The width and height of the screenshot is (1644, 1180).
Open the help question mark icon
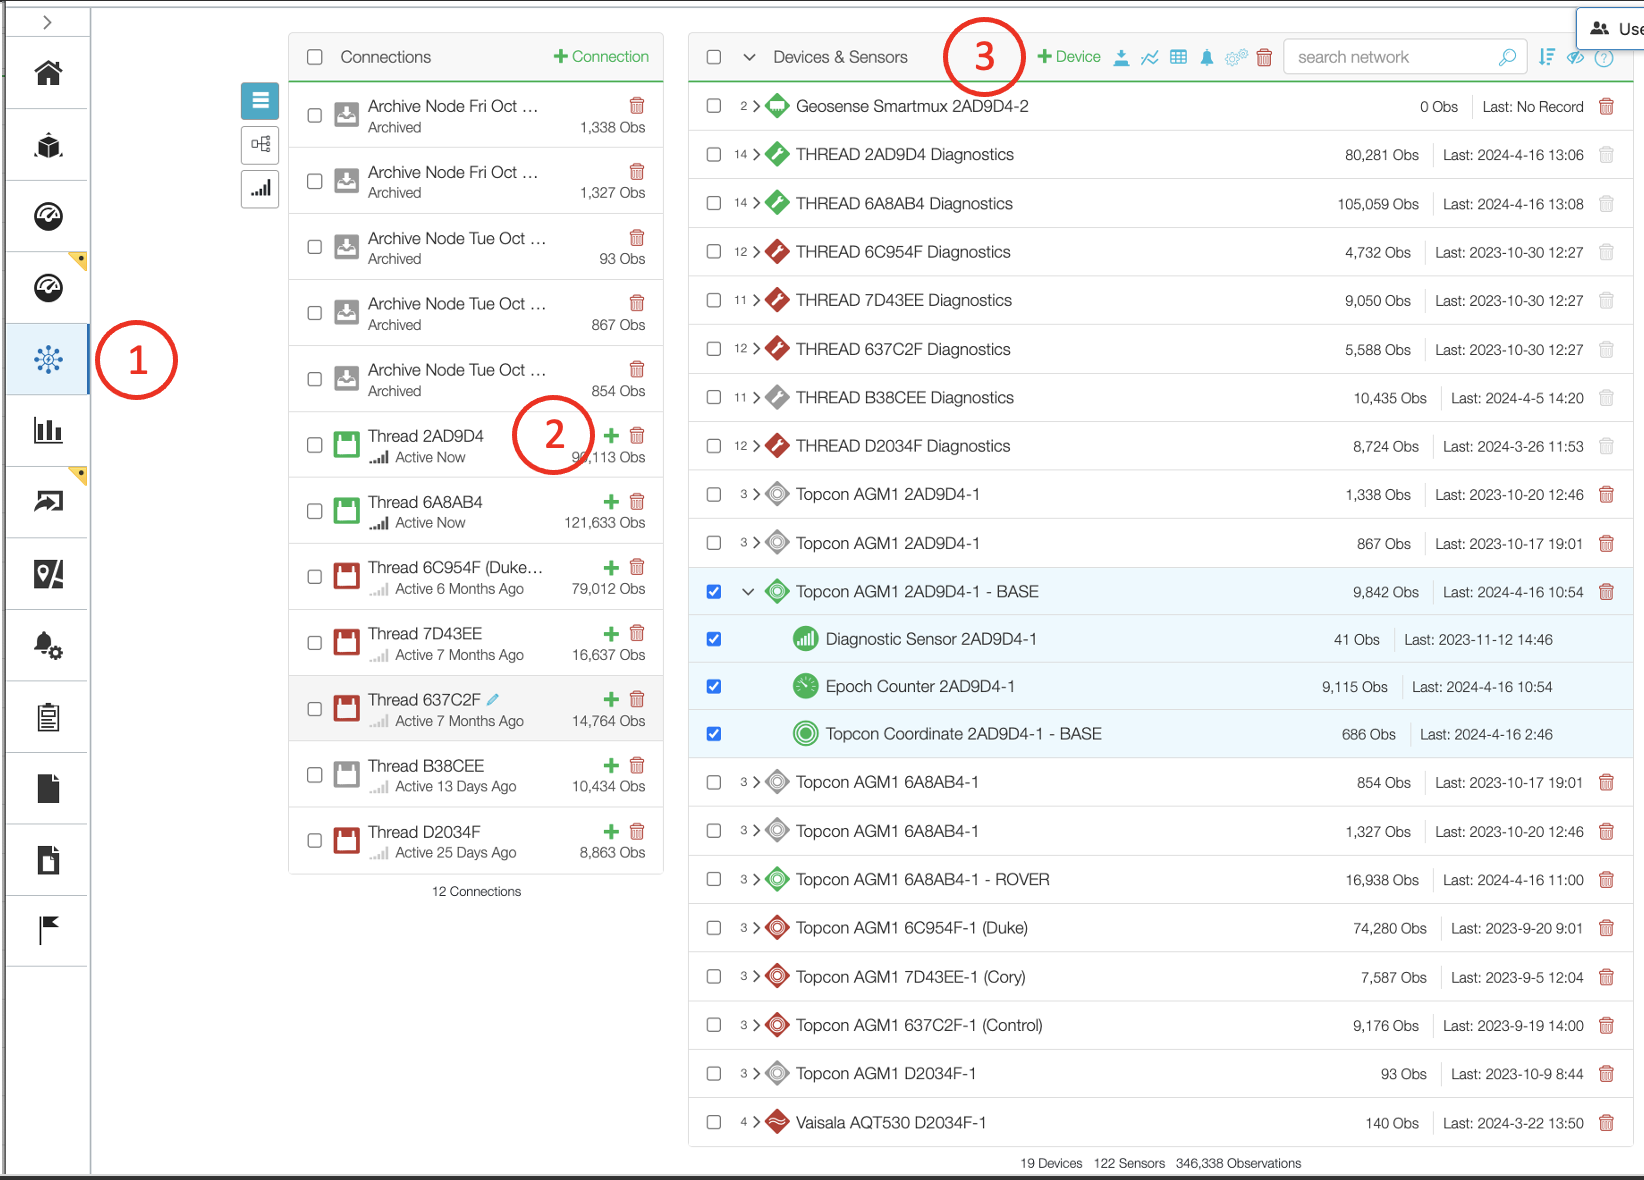tap(1604, 58)
